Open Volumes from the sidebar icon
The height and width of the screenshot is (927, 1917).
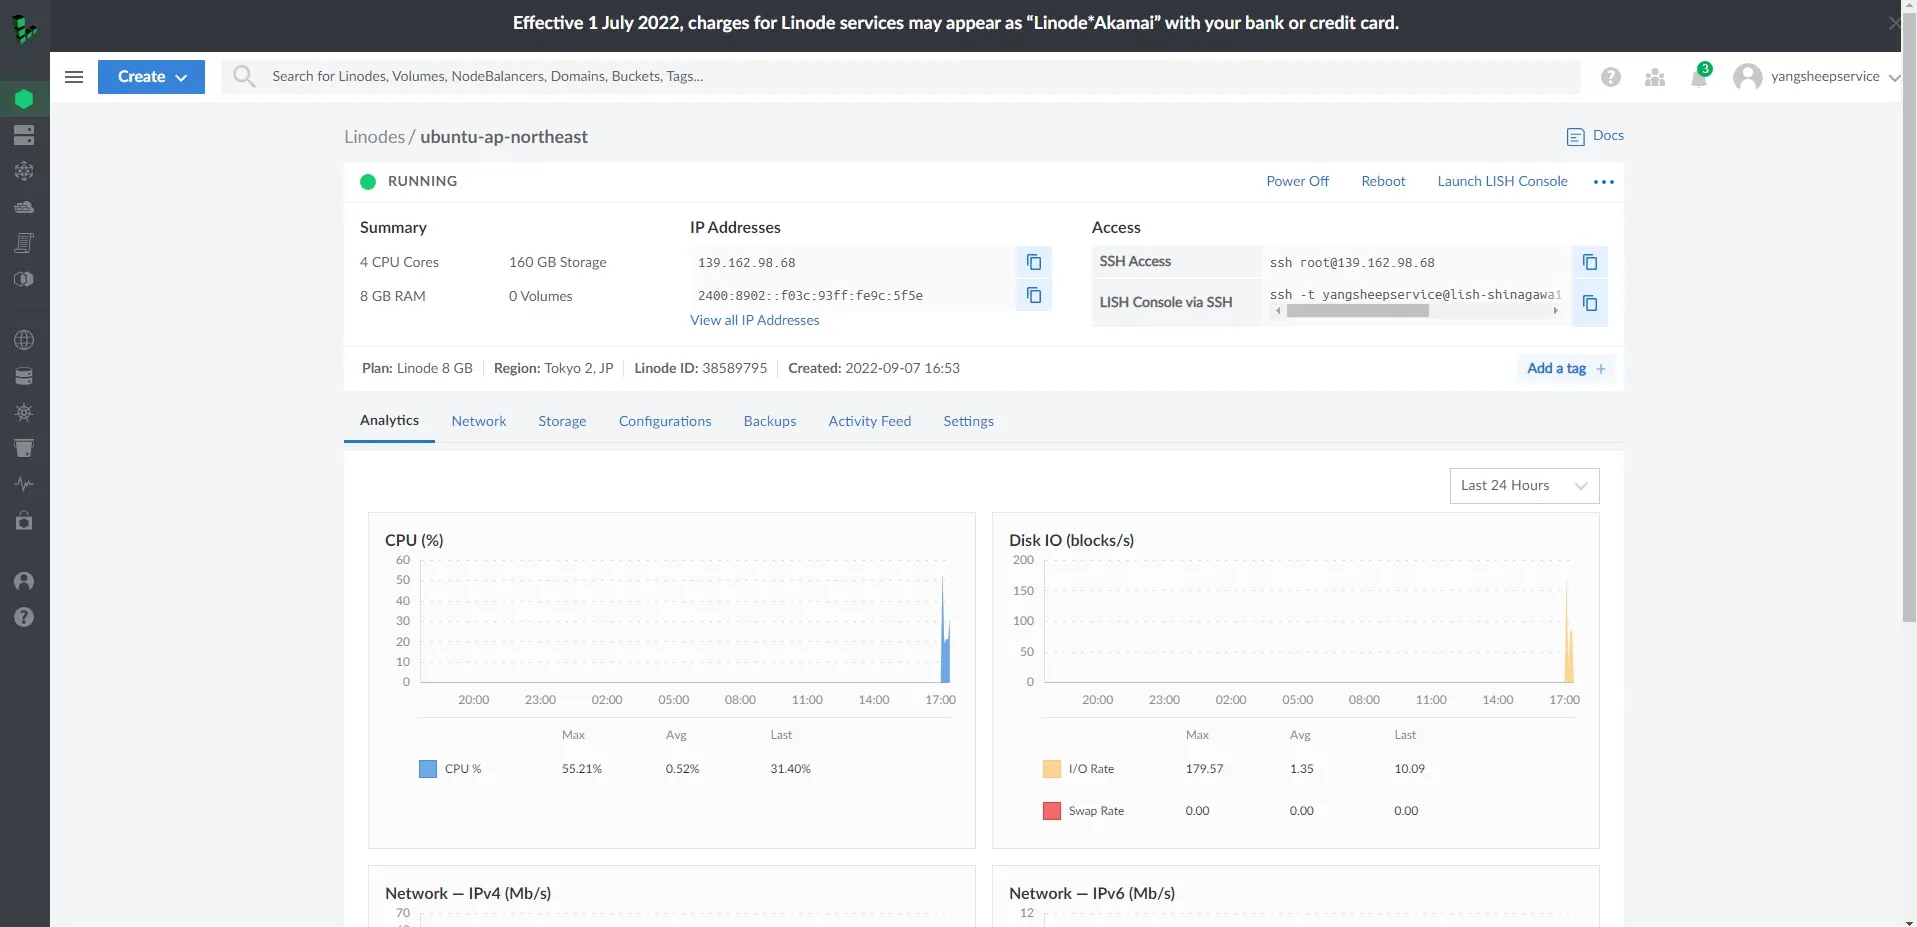point(24,135)
